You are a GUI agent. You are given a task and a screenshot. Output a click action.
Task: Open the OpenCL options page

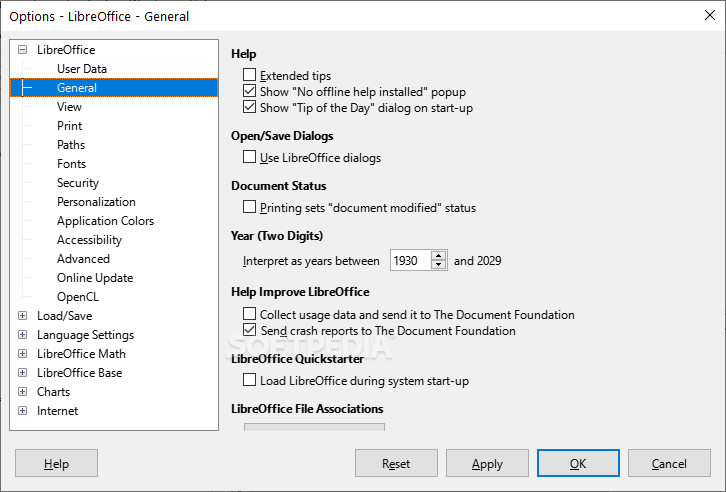78,296
